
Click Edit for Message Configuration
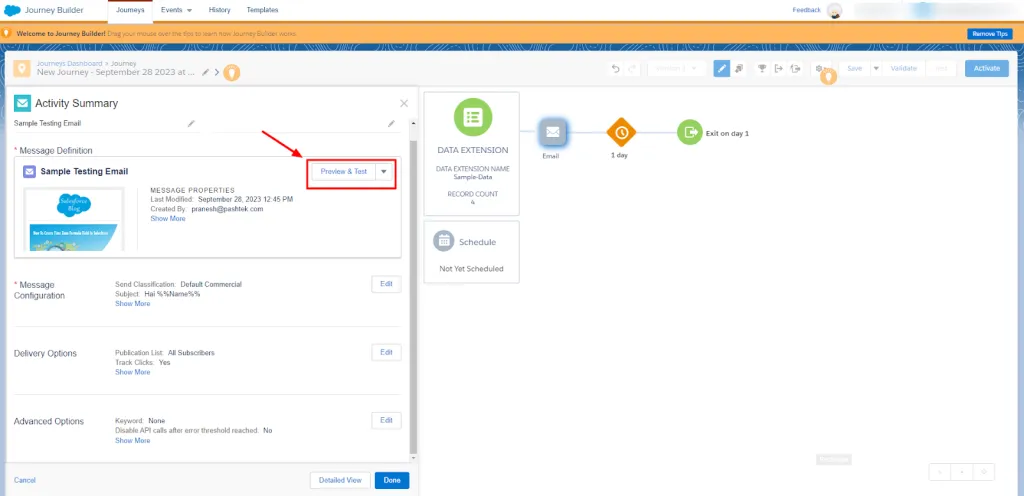386,284
